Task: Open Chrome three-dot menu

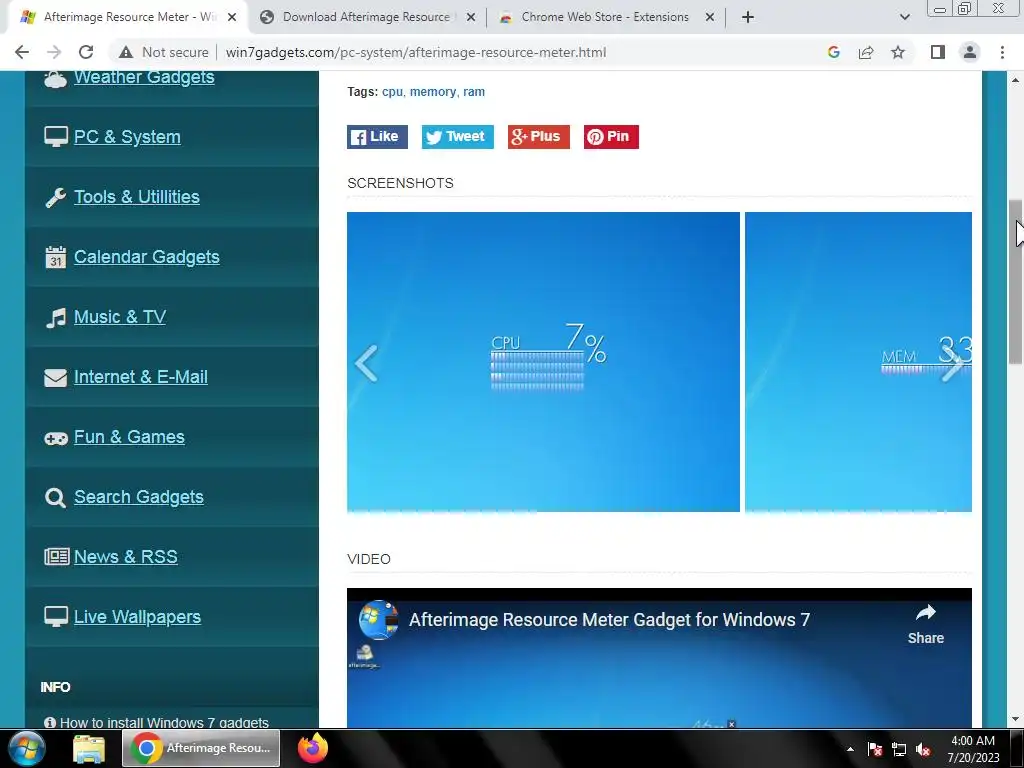Action: [x=1002, y=52]
